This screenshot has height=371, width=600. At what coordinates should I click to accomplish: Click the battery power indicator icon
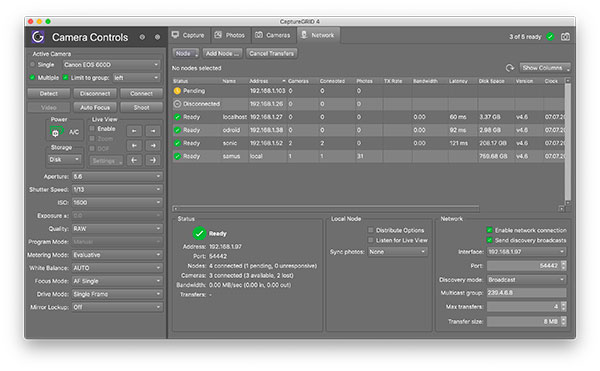(x=56, y=132)
